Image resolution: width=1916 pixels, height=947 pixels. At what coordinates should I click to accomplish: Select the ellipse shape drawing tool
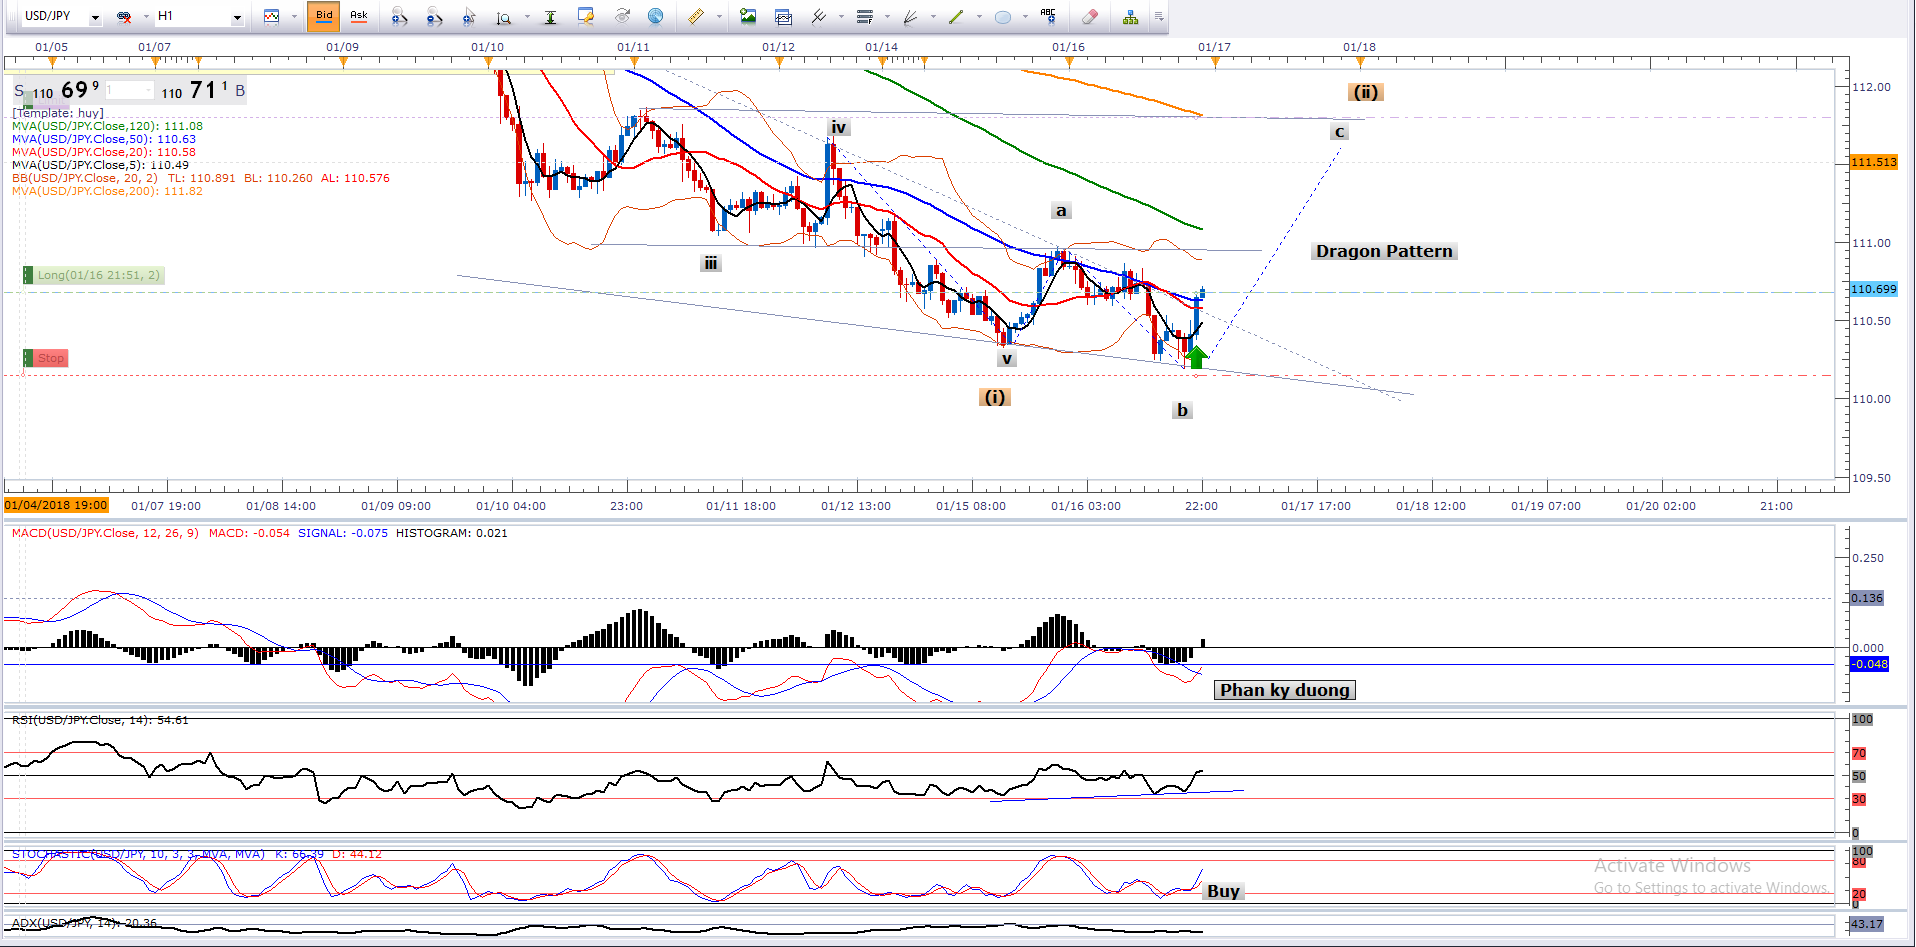click(1002, 16)
